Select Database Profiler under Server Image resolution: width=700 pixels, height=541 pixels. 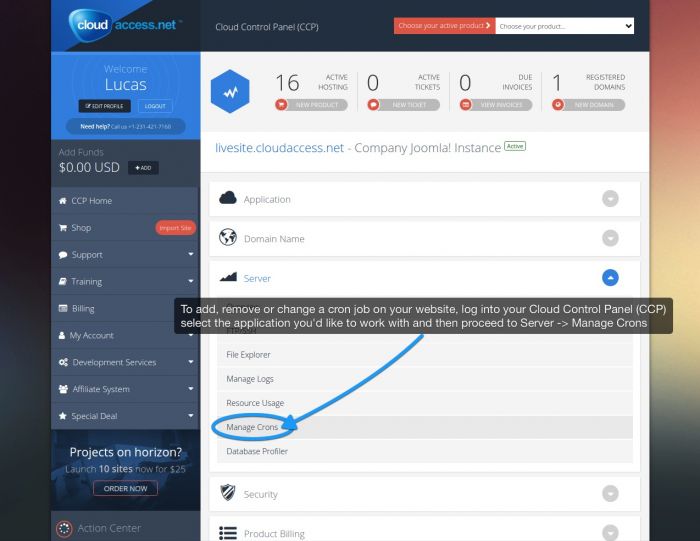coord(425,451)
